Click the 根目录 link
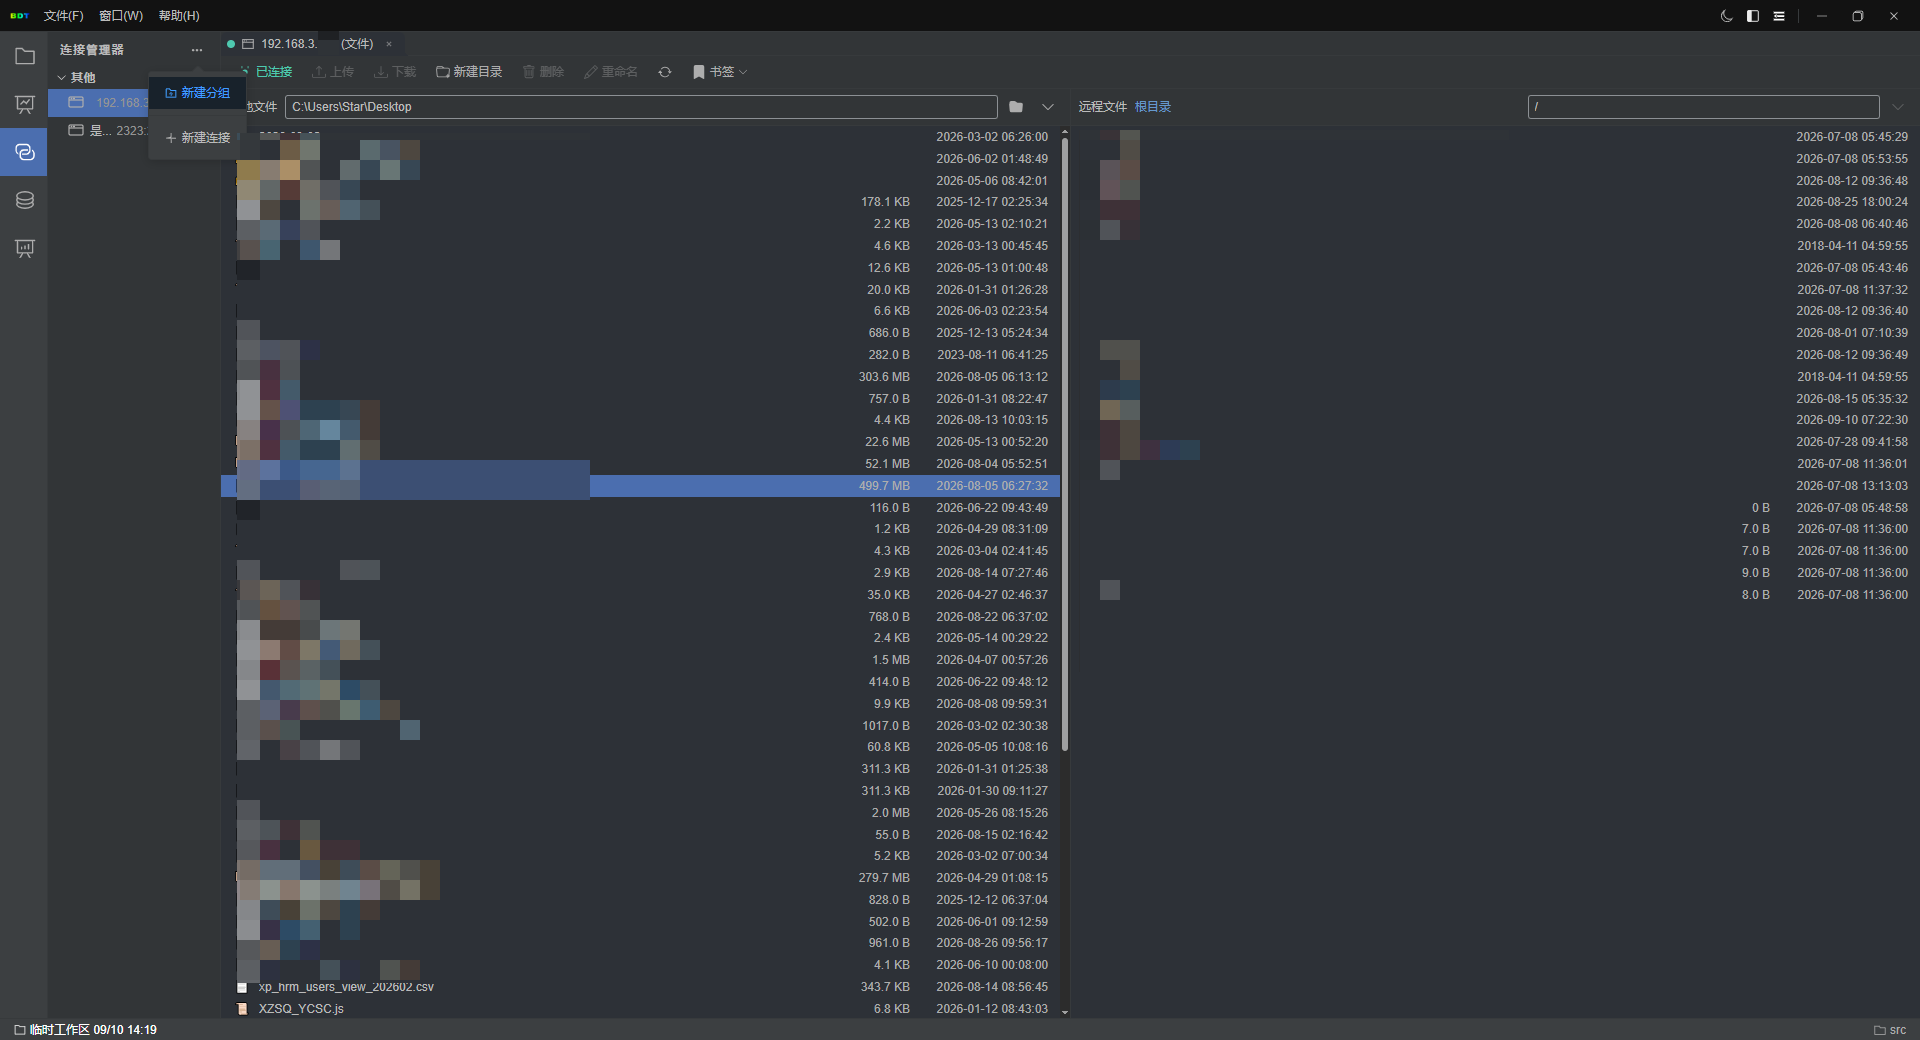 (1153, 107)
